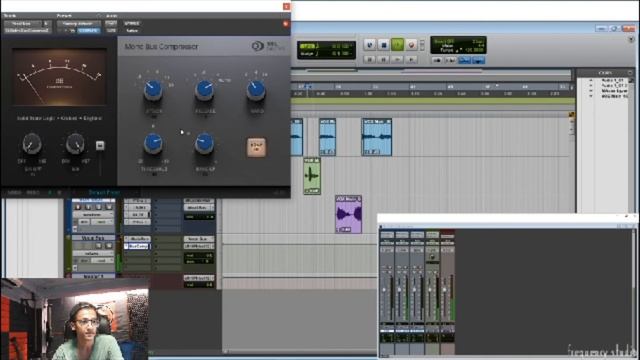The height and width of the screenshot is (360, 640).
Task: Click the green Play transport button
Action: (x=398, y=44)
